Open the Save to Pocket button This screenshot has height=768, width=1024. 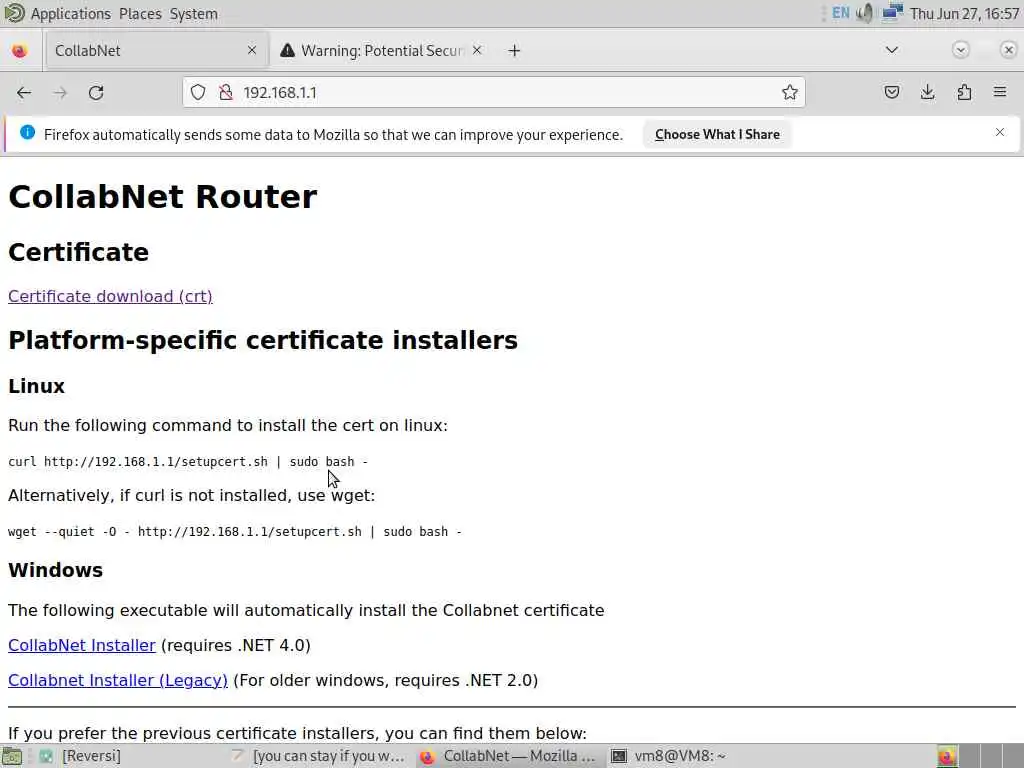pos(891,92)
